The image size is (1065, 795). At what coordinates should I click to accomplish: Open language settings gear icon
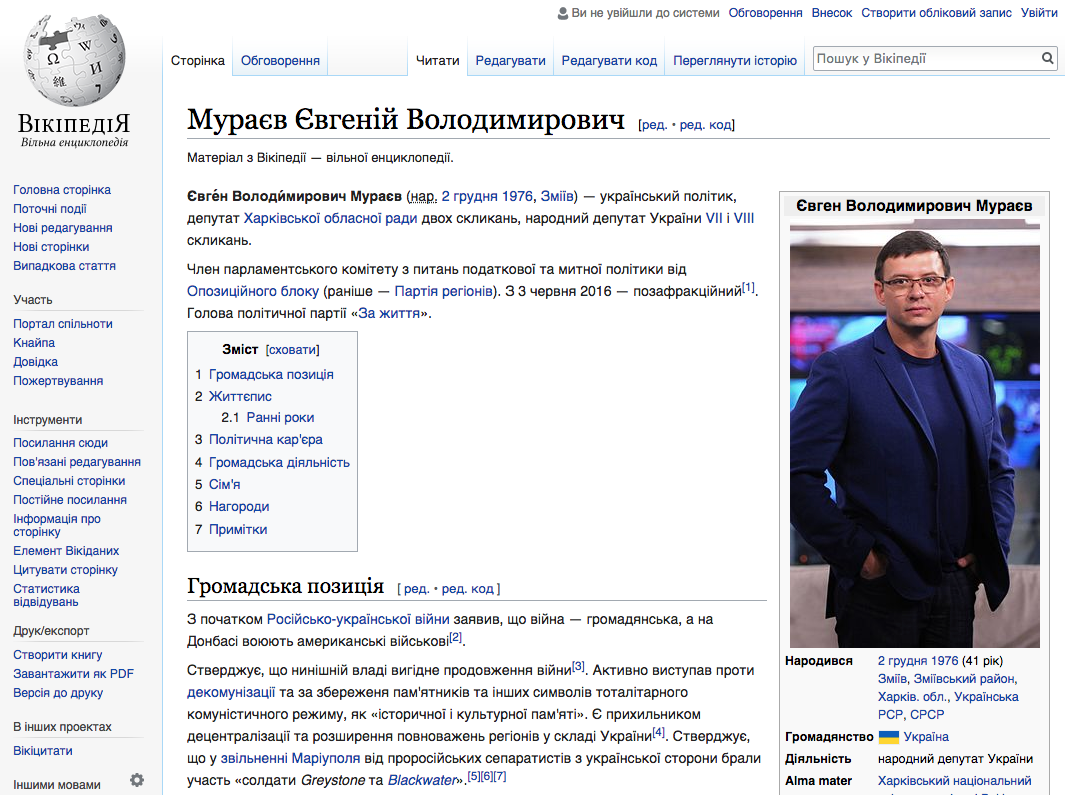click(137, 780)
